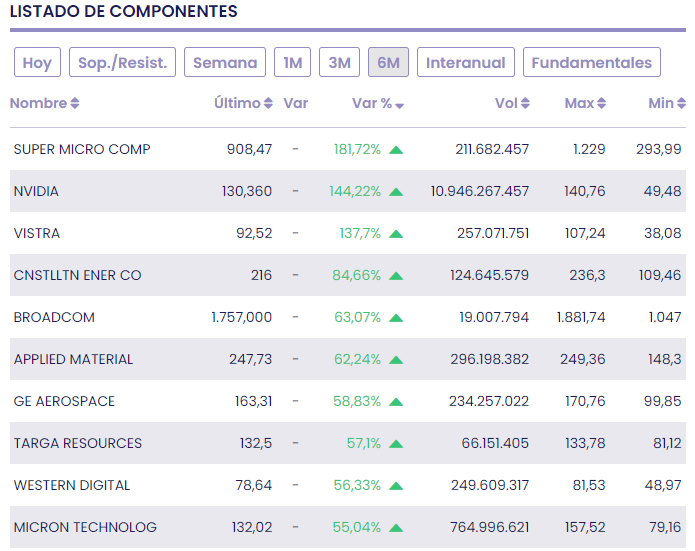This screenshot has height=551, width=695.
Task: Open the Sop./Resist. tab
Action: [123, 63]
